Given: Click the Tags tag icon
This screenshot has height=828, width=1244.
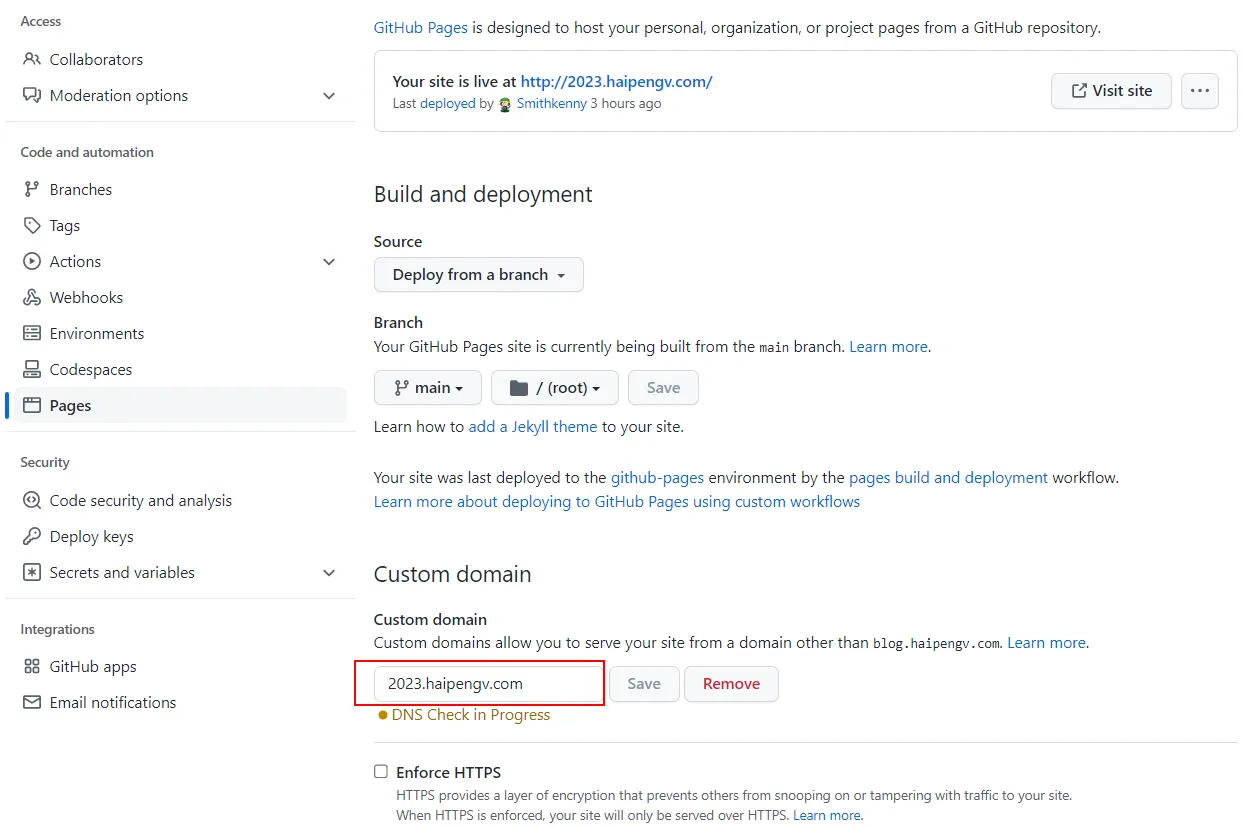Looking at the screenshot, I should click(x=32, y=225).
